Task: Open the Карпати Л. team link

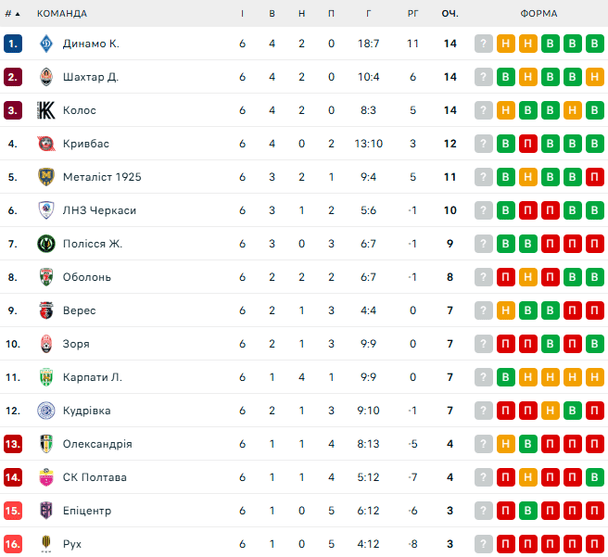Action: (92, 377)
